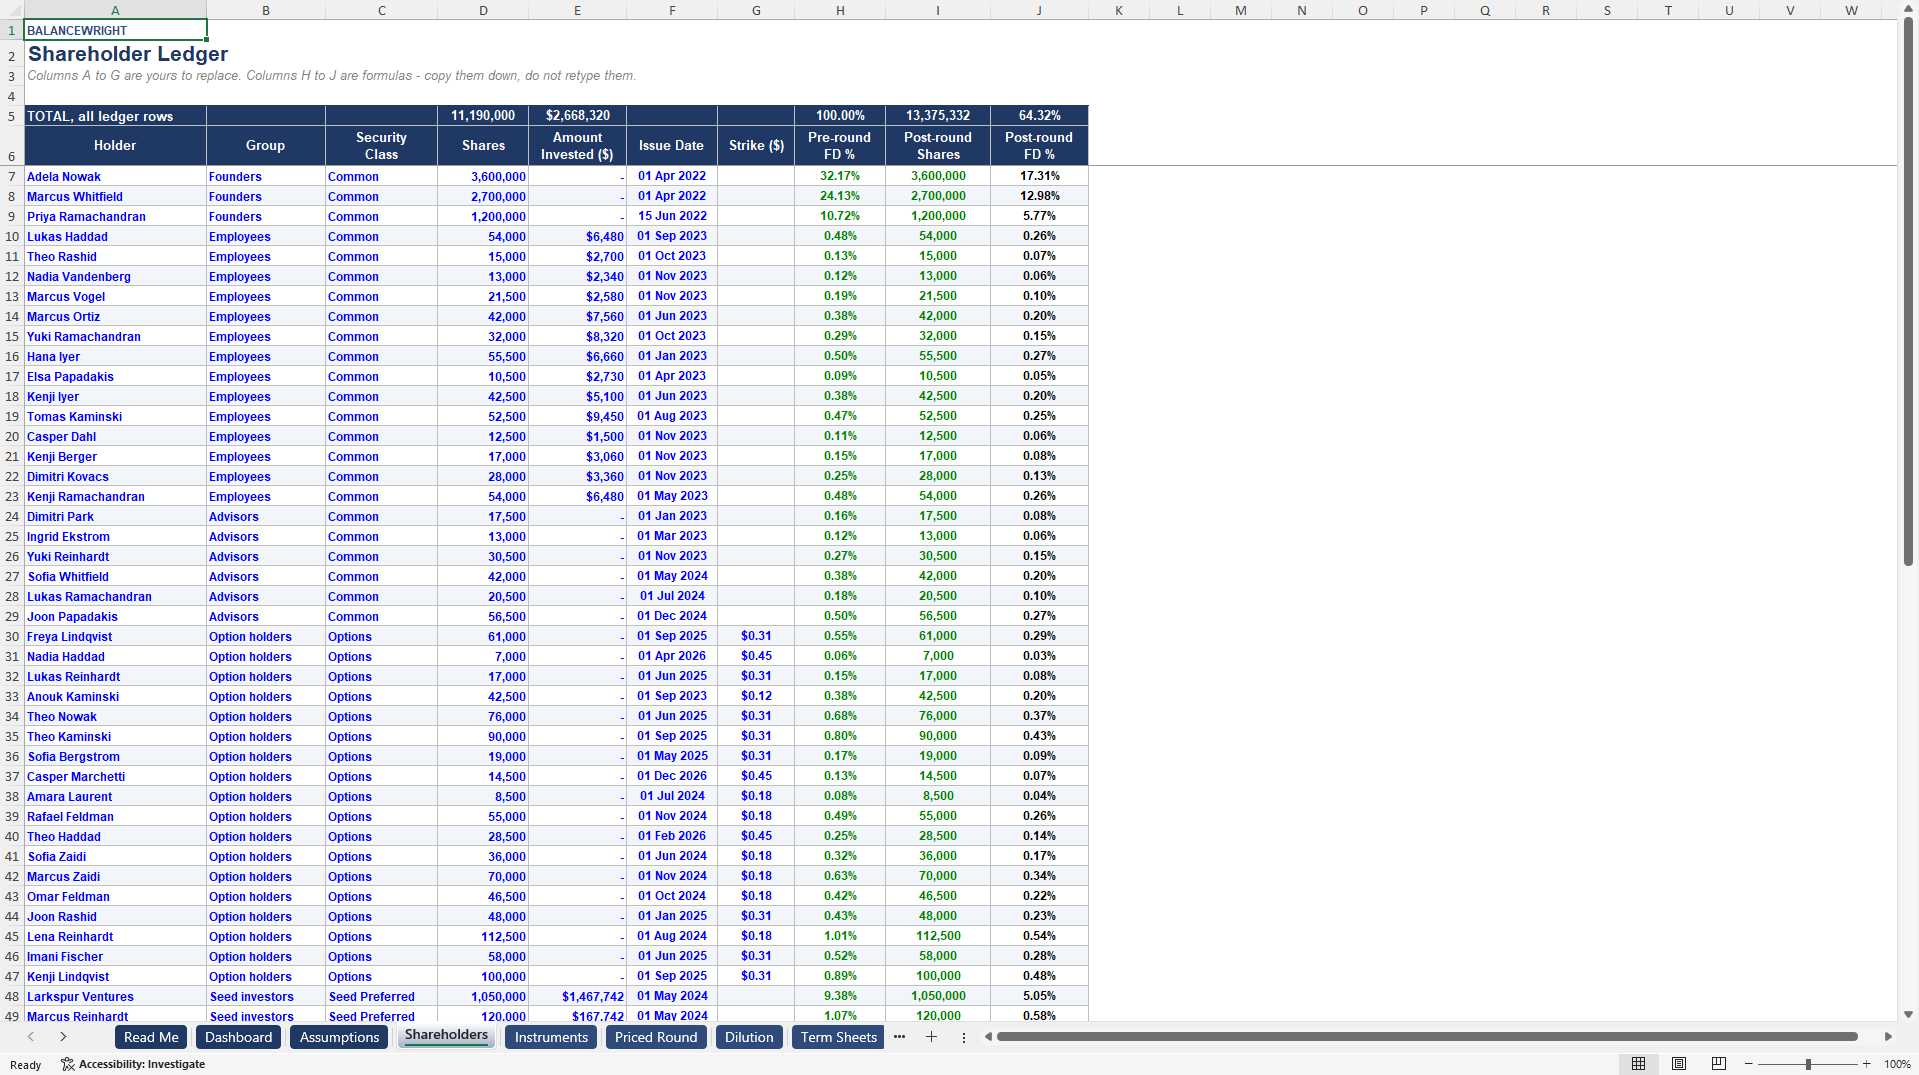Select row 7 header
1919x1075 pixels.
pyautogui.click(x=12, y=176)
